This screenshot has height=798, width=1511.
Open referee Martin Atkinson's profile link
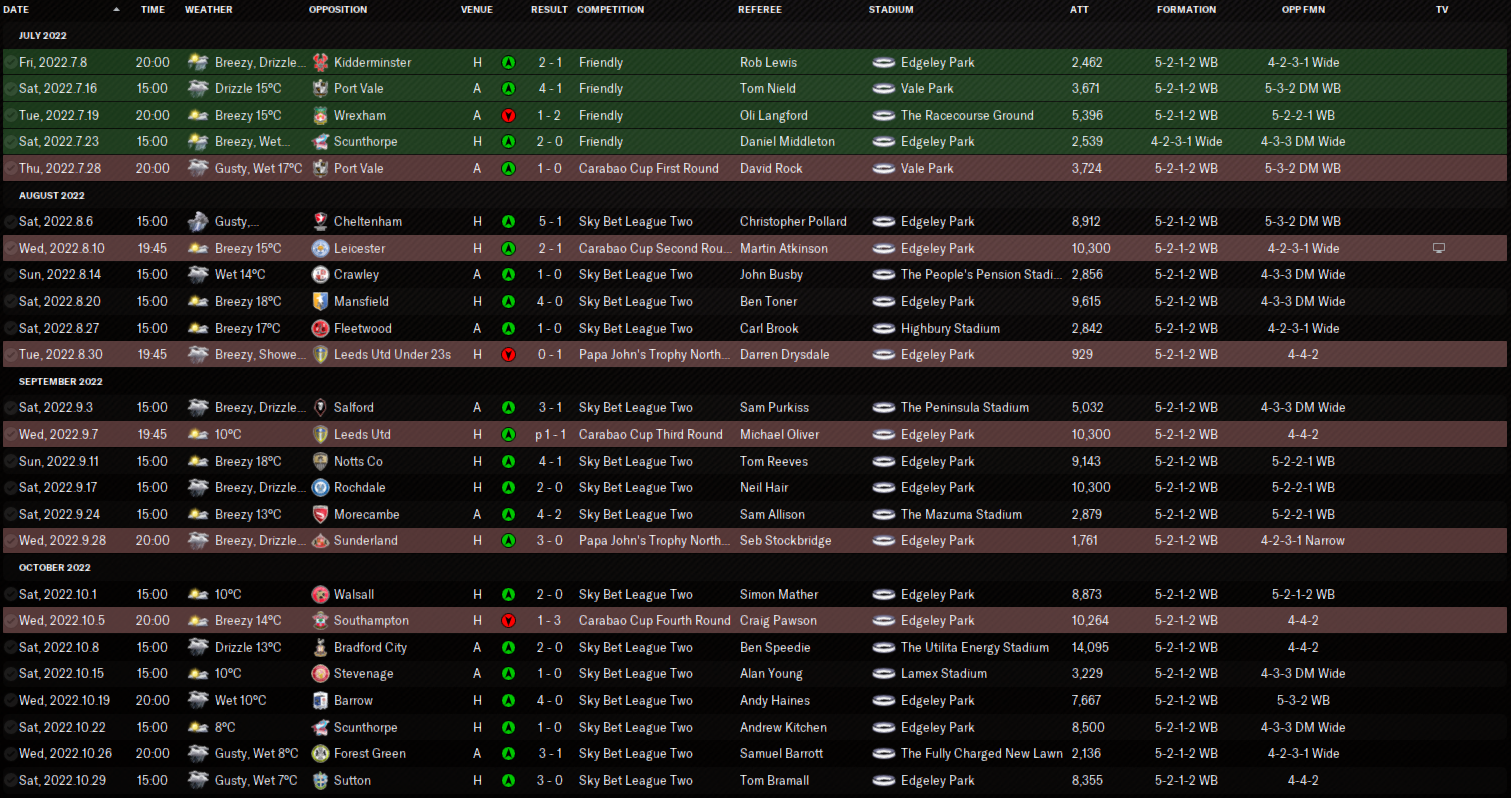[786, 248]
